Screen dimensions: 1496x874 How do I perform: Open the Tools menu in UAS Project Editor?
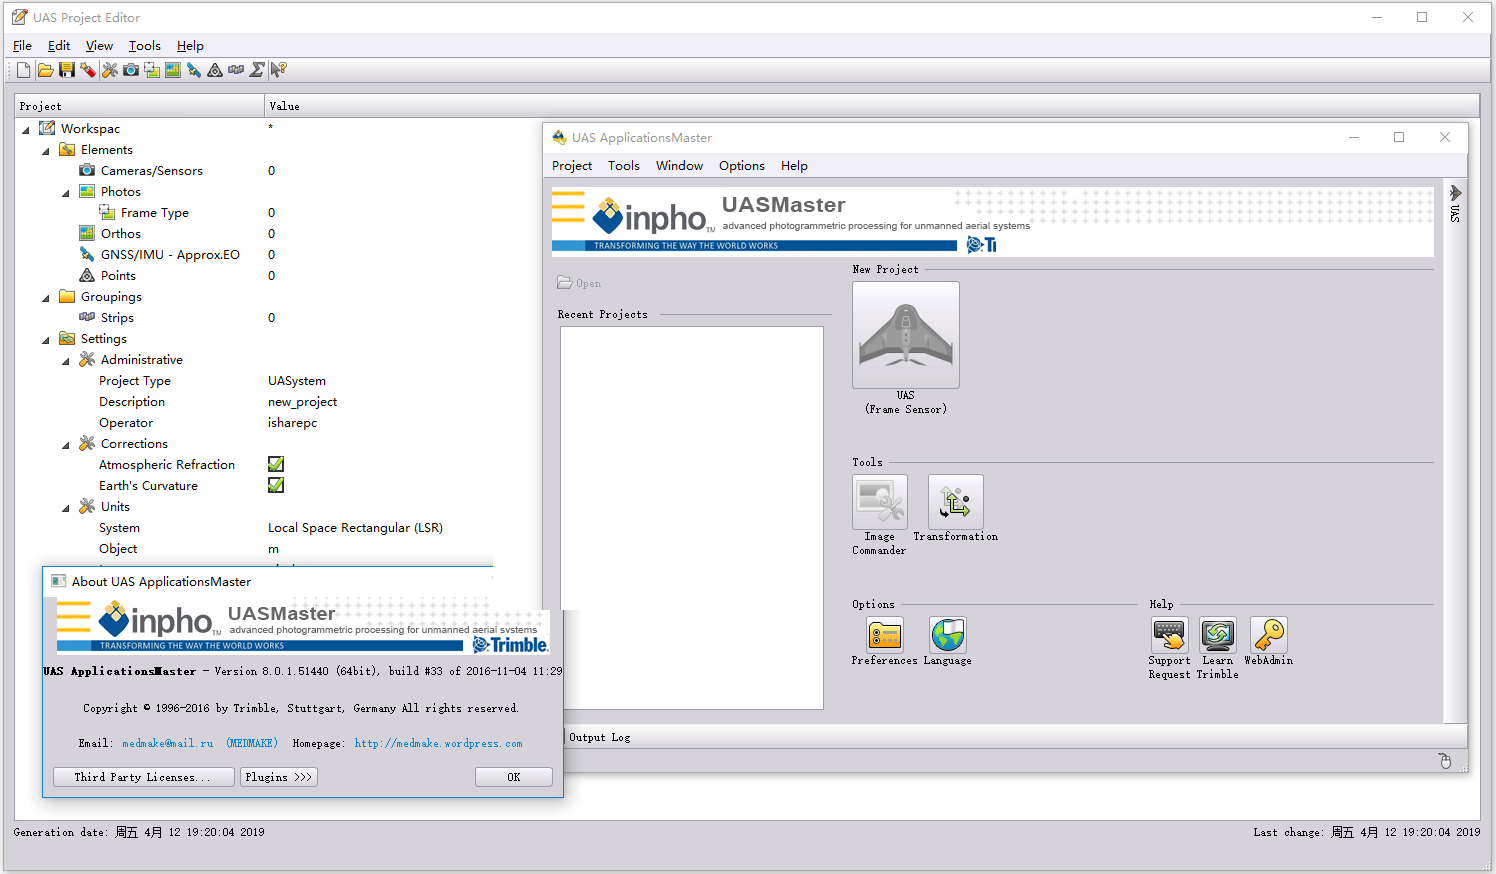click(x=144, y=46)
